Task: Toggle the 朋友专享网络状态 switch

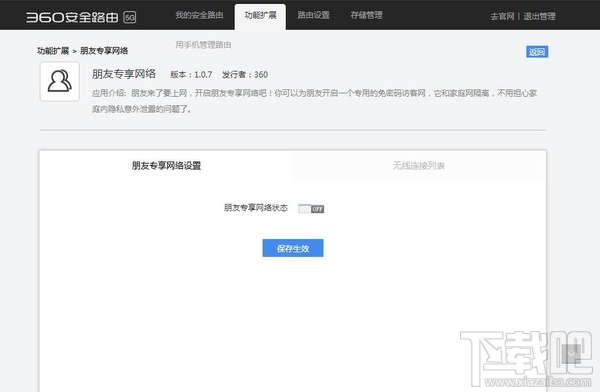Action: pos(311,209)
